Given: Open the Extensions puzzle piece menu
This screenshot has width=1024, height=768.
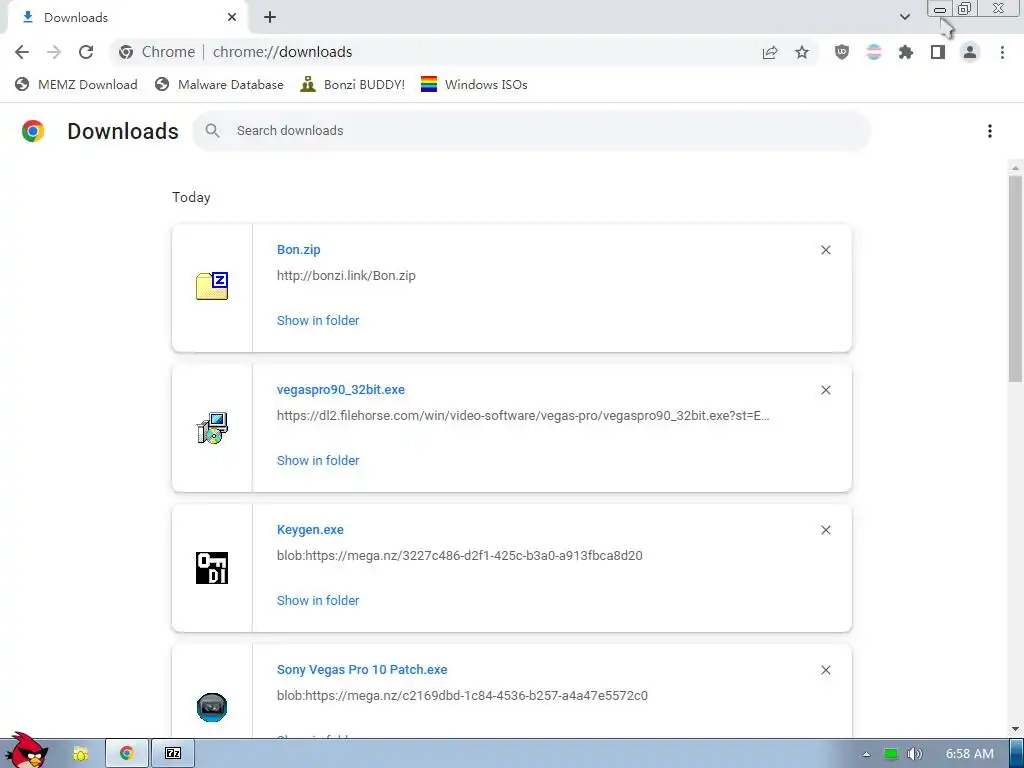Looking at the screenshot, I should tap(906, 52).
